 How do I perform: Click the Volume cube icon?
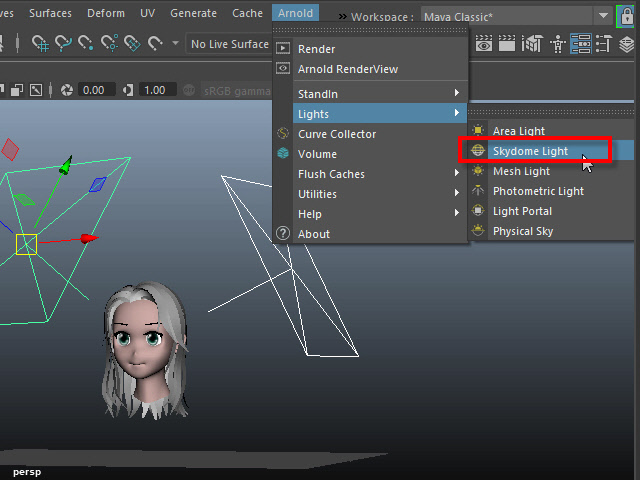pyautogui.click(x=283, y=154)
